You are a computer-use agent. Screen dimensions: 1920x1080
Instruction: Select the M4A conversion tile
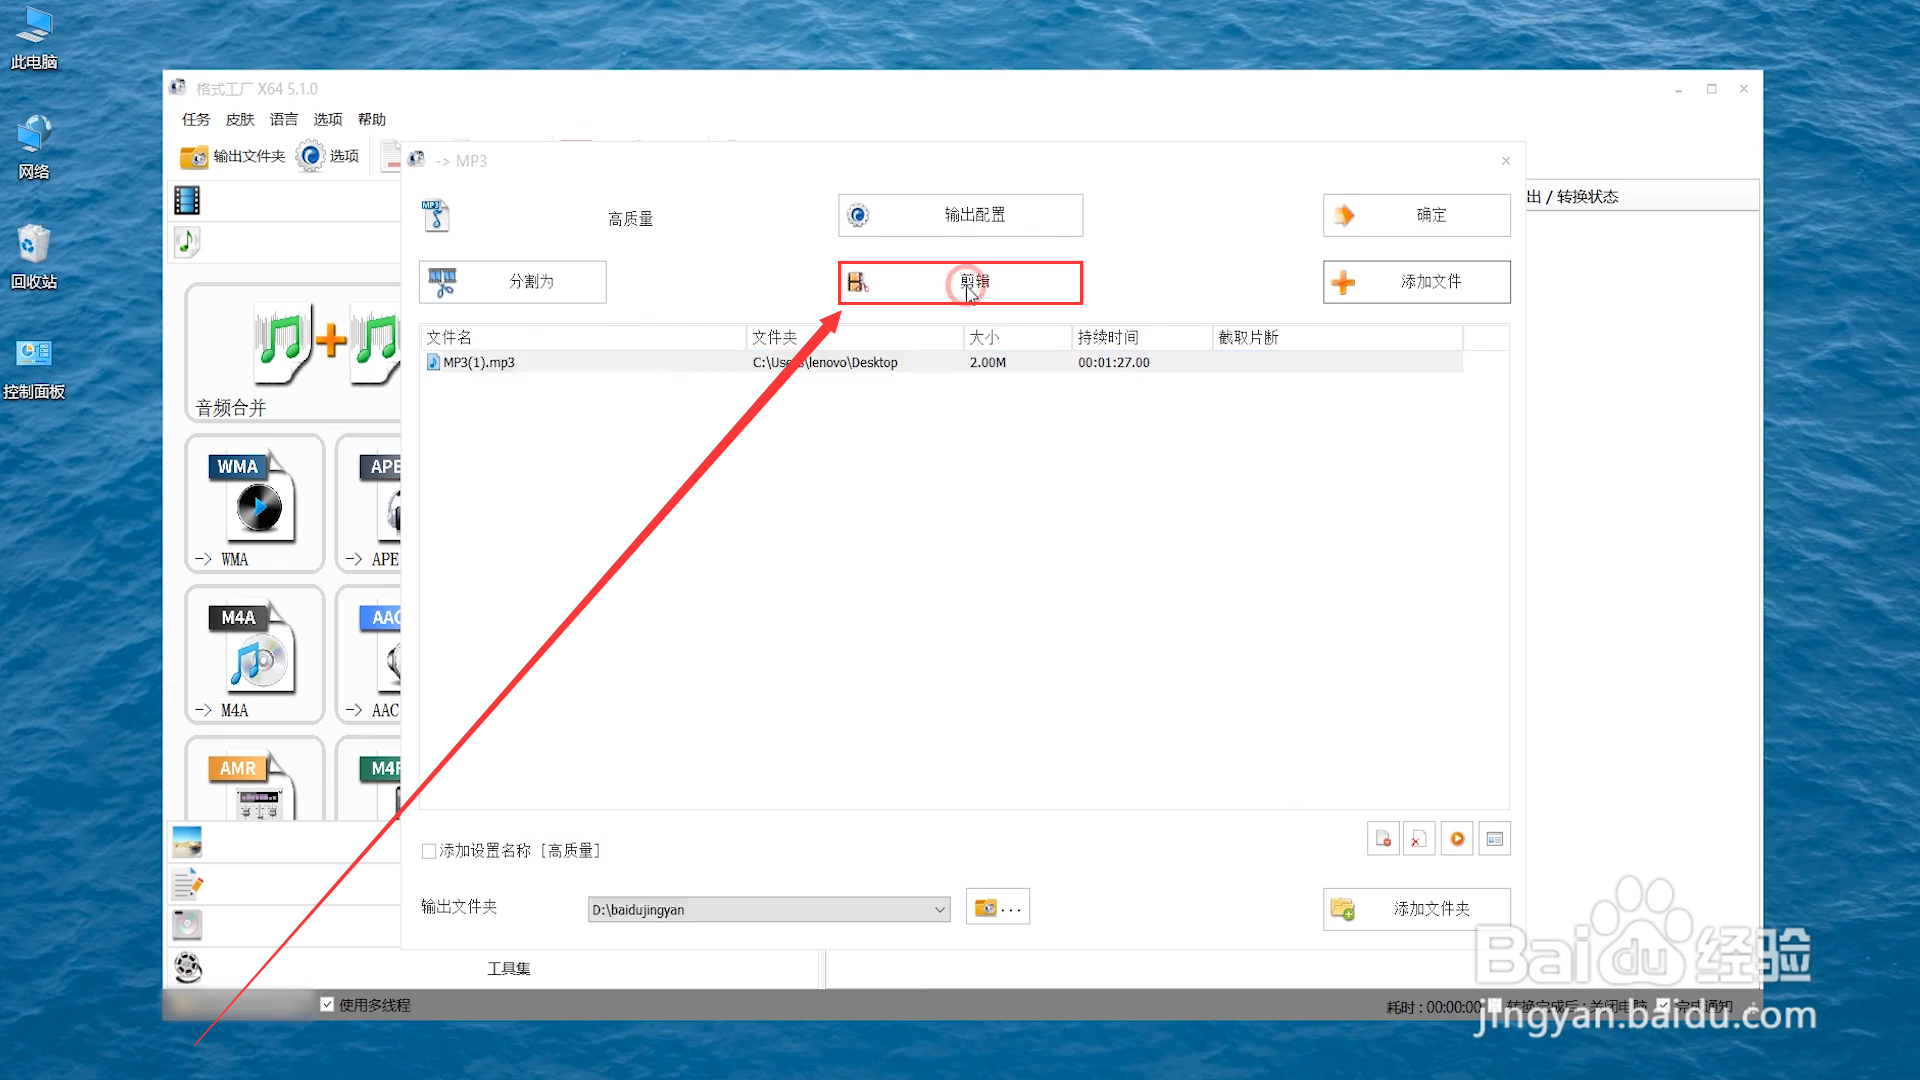[255, 655]
